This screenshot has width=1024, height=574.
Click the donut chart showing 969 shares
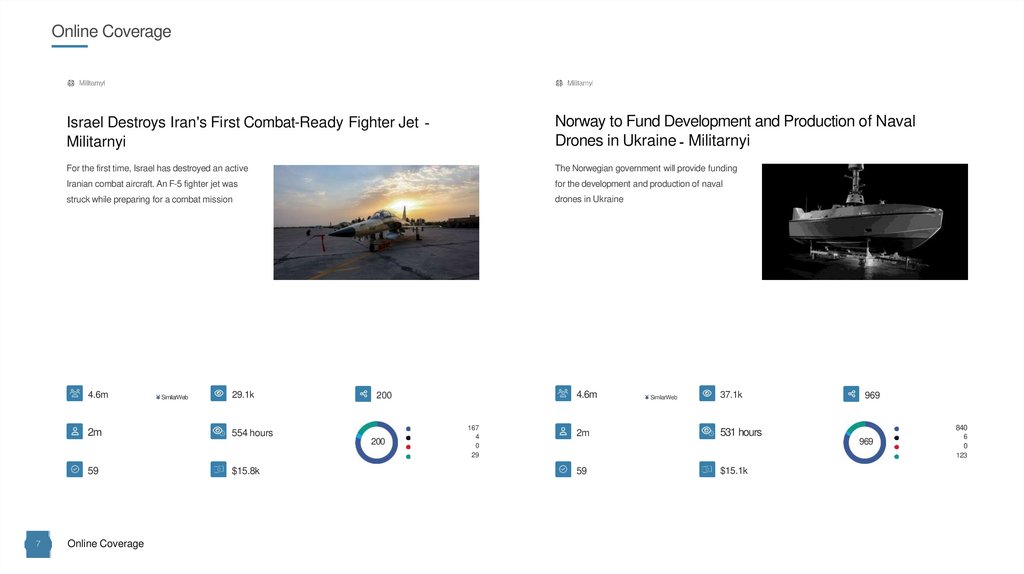coord(865,442)
